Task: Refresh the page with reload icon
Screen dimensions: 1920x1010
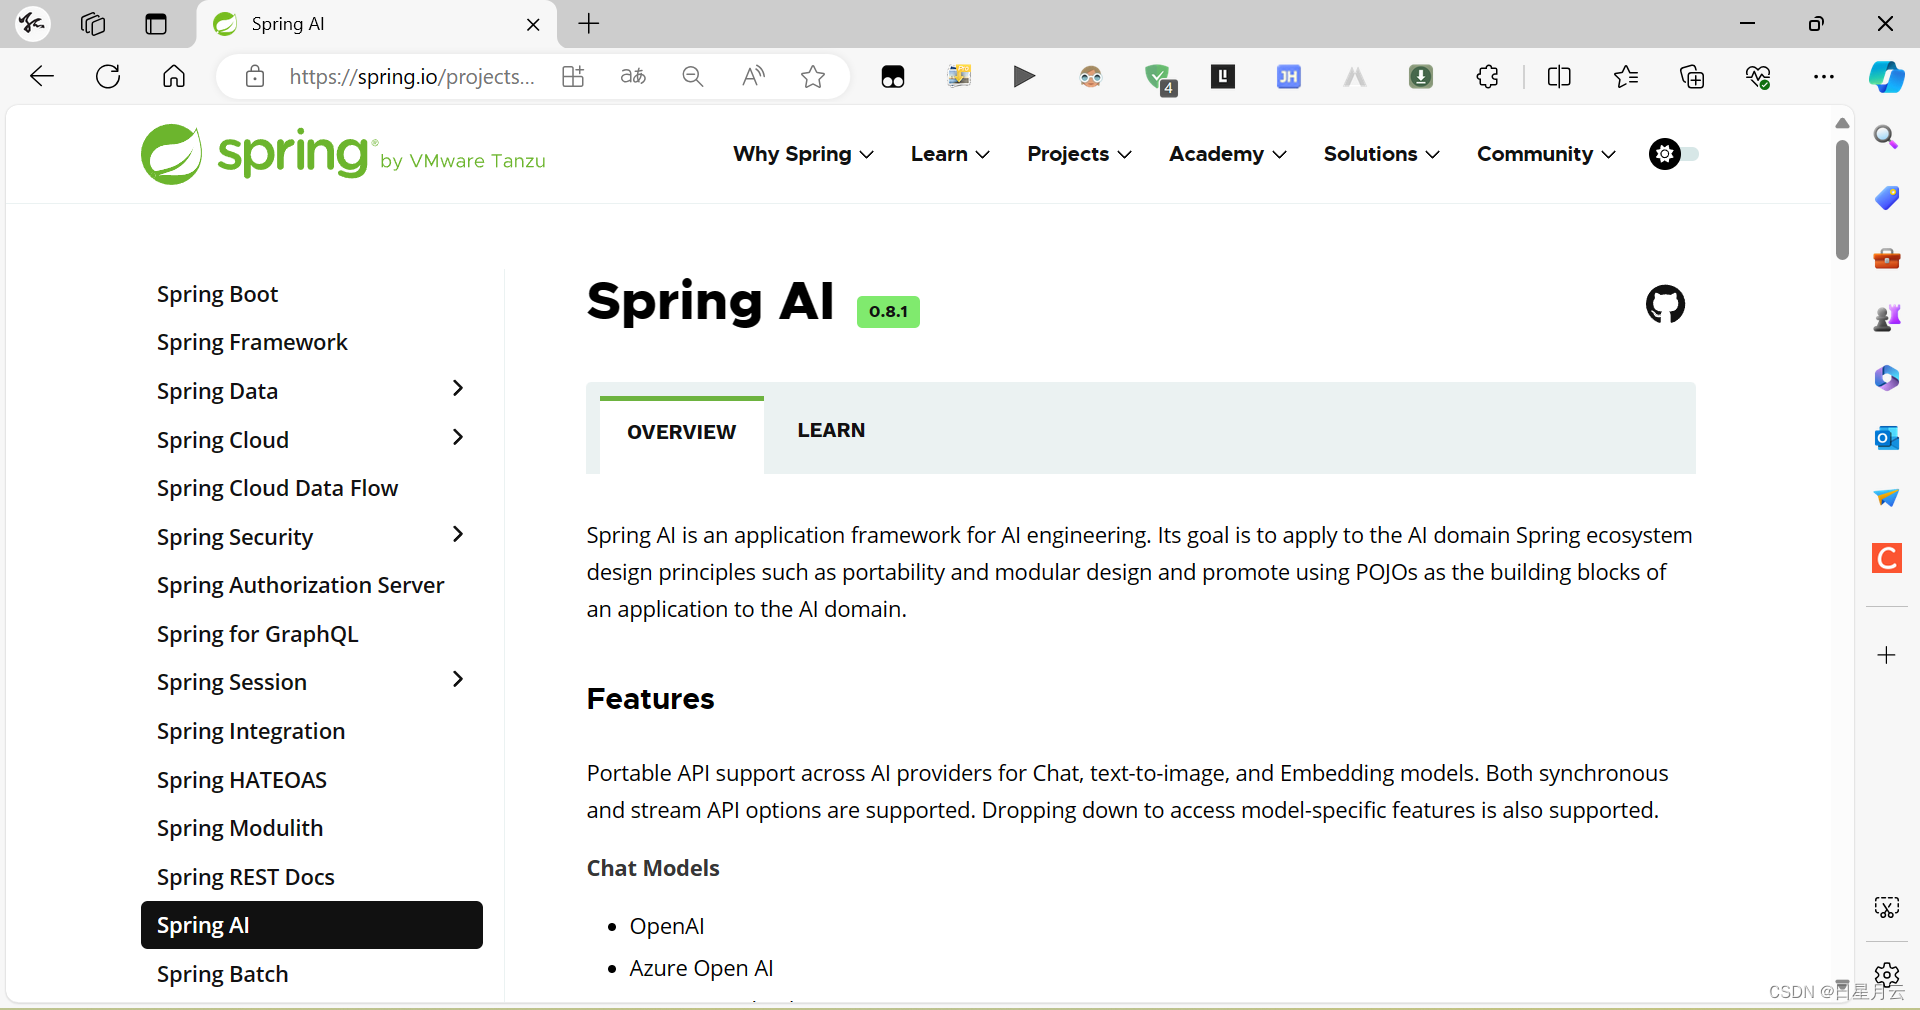Action: point(108,76)
